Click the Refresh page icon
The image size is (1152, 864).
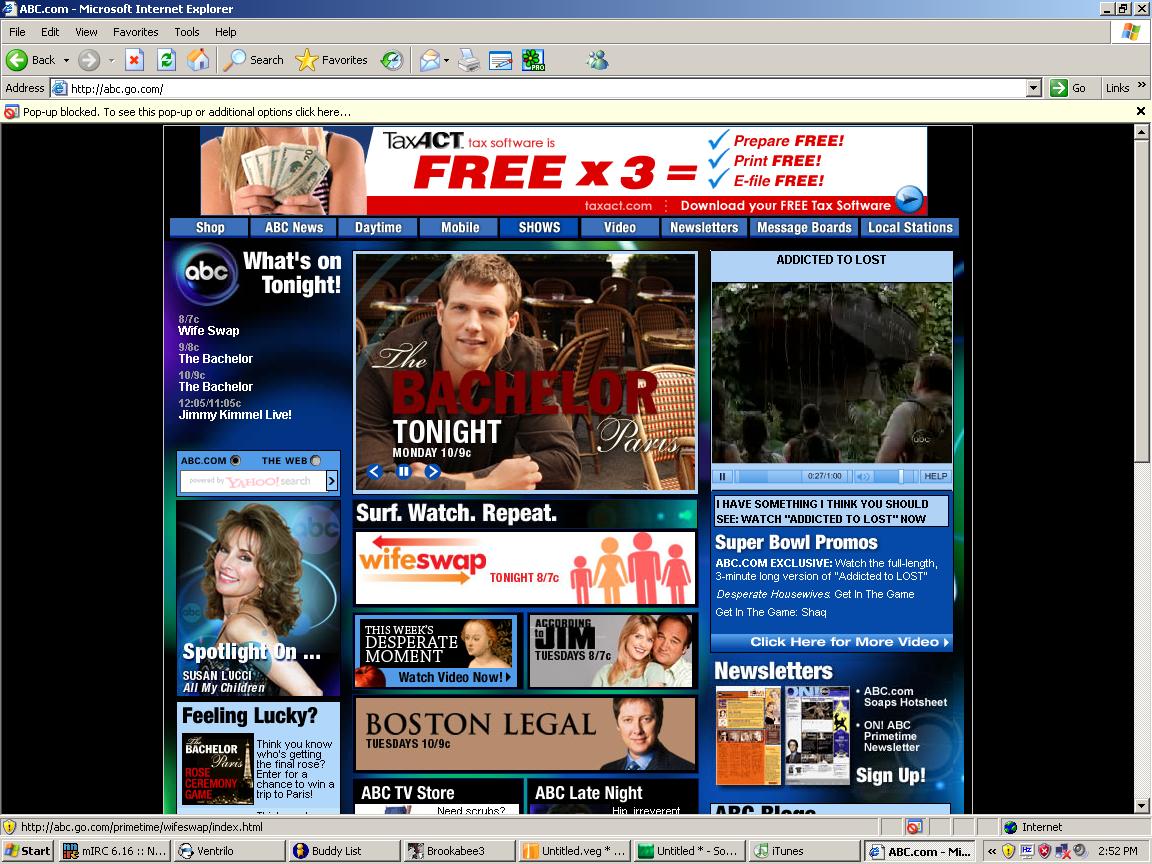pyautogui.click(x=166, y=60)
